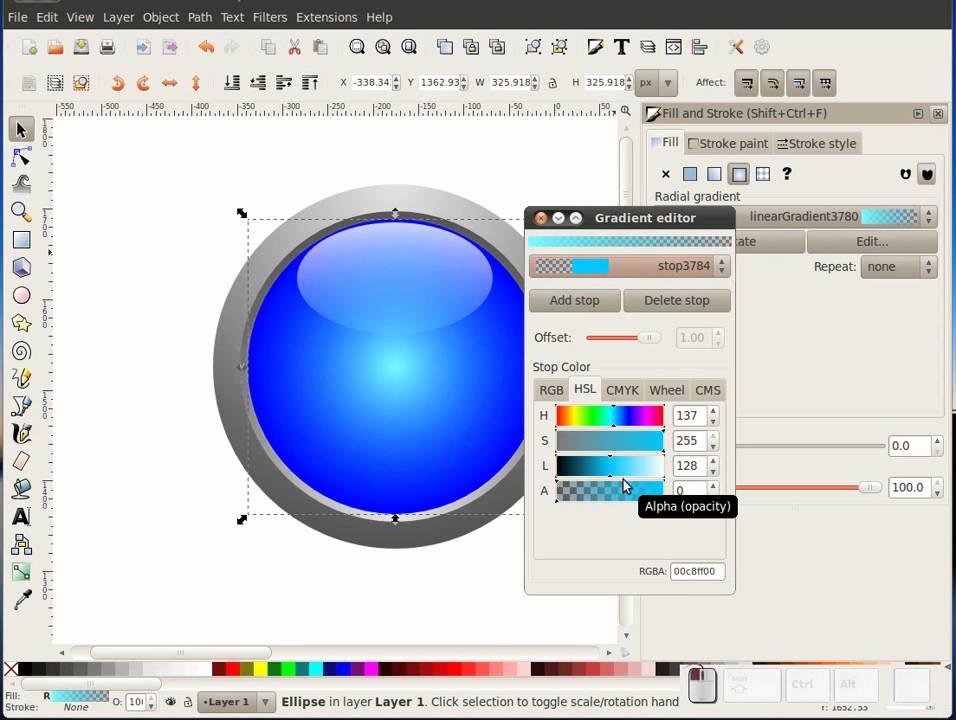Toggle width and height lock

click(x=552, y=83)
